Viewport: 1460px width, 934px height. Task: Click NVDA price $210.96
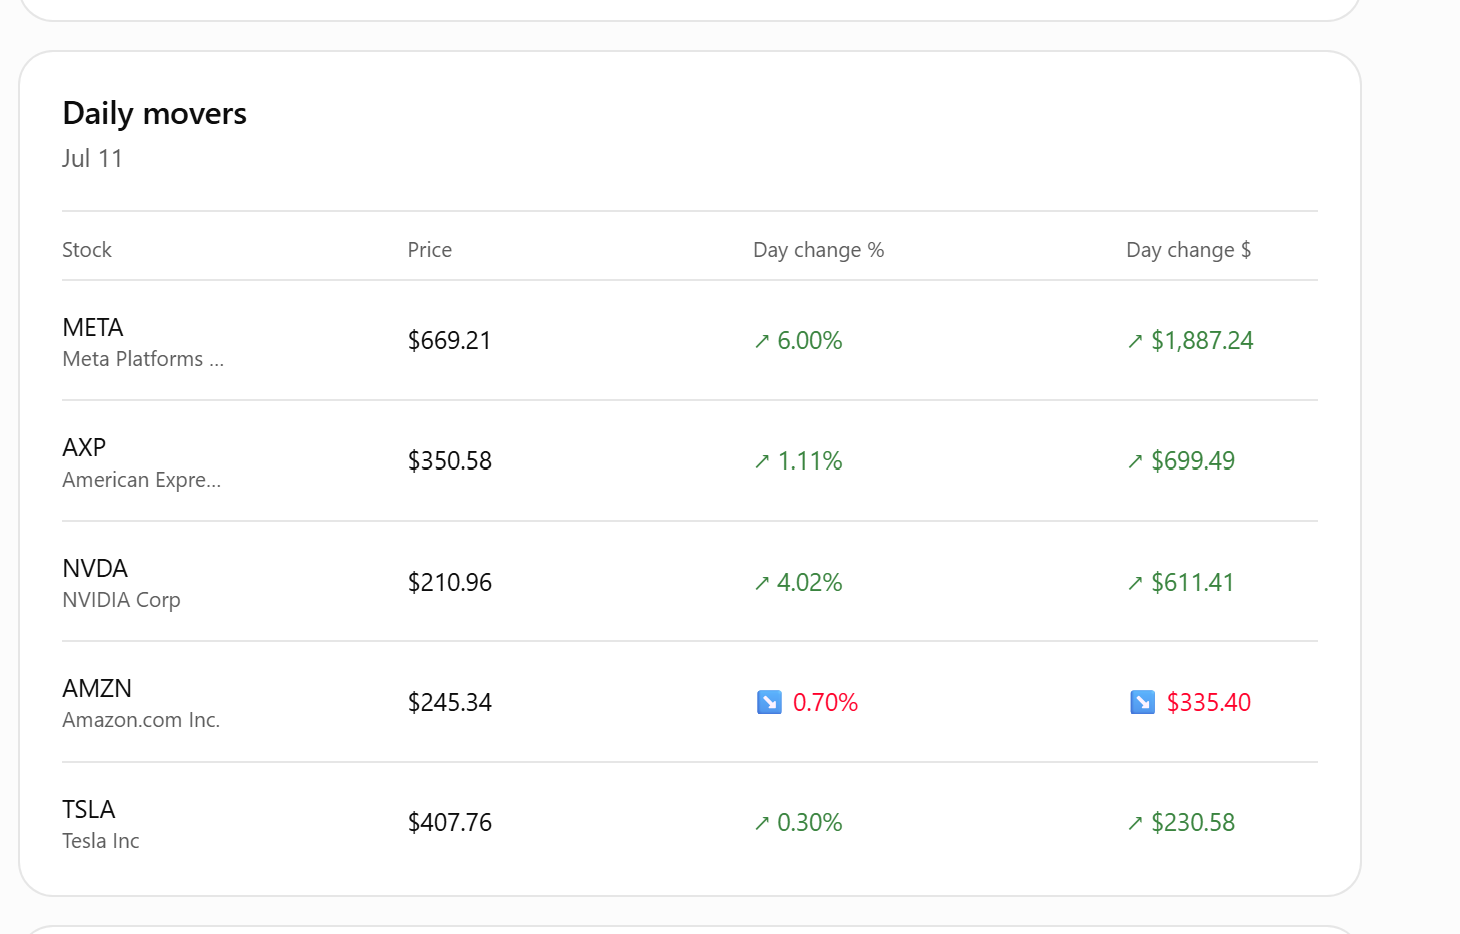point(450,583)
